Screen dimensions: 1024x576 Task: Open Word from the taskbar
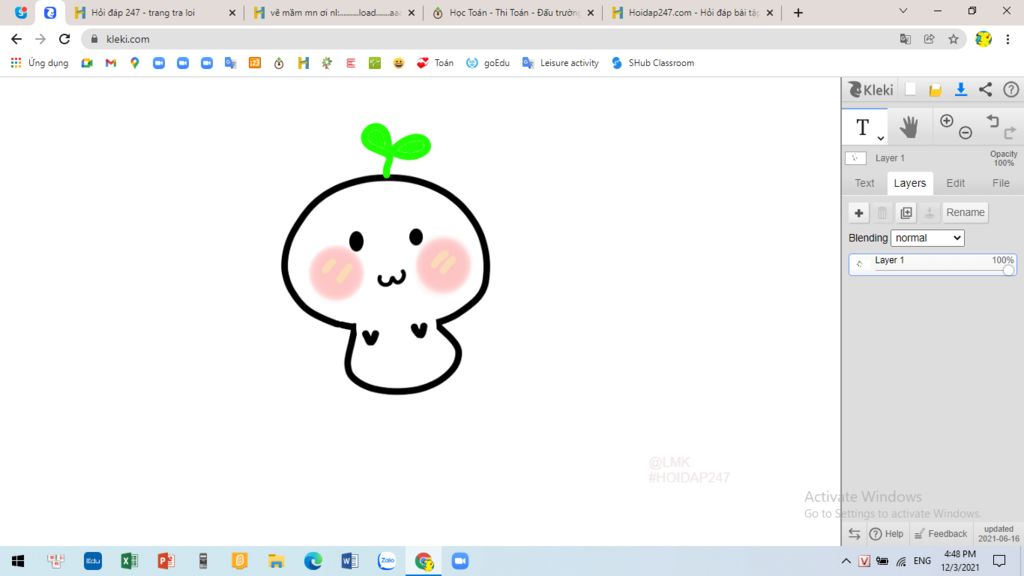[x=349, y=561]
